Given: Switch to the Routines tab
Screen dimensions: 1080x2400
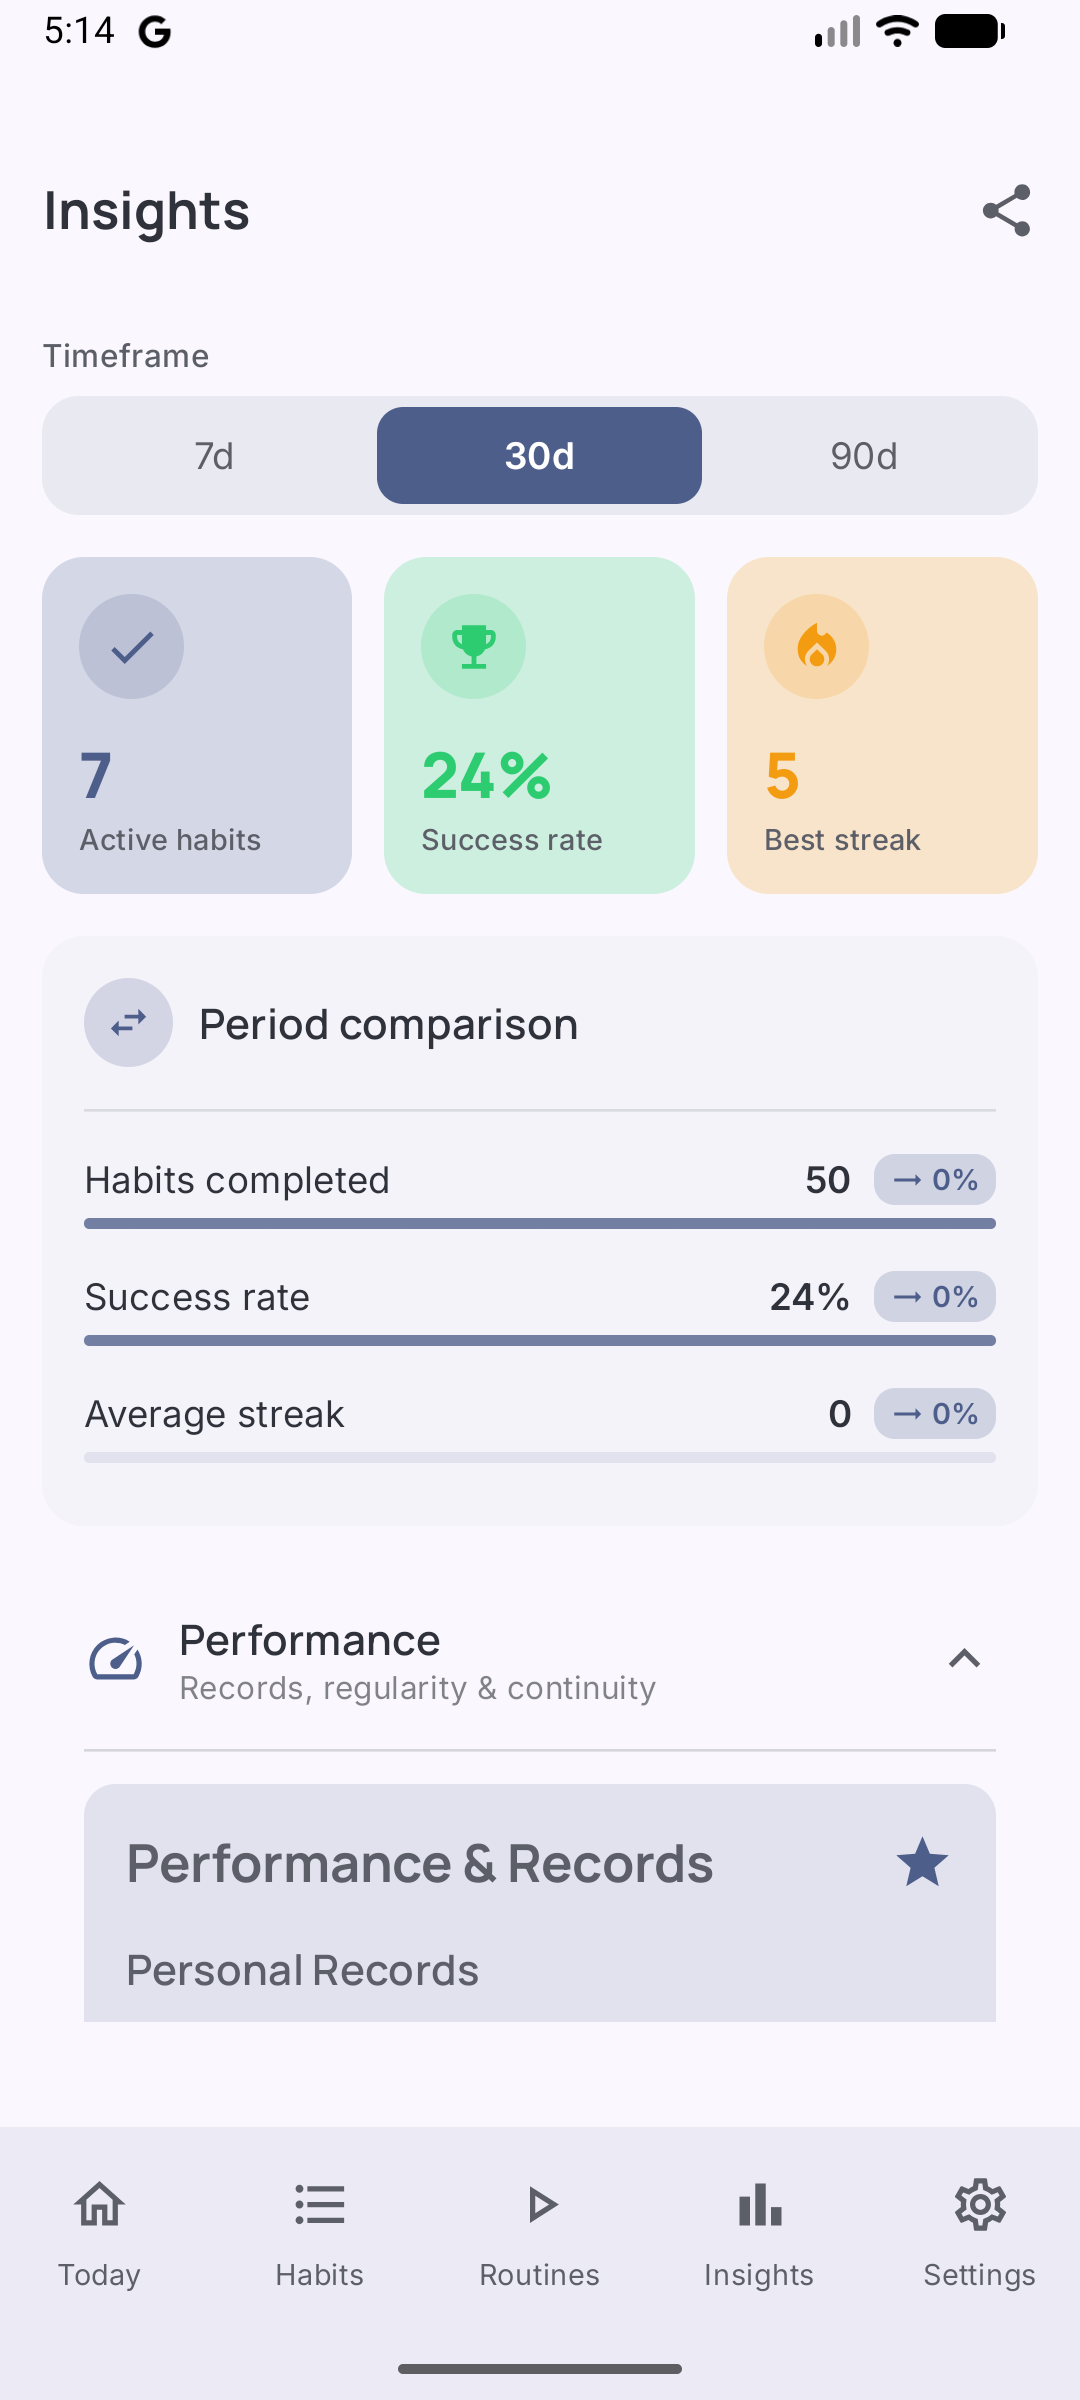Looking at the screenshot, I should 539,2230.
